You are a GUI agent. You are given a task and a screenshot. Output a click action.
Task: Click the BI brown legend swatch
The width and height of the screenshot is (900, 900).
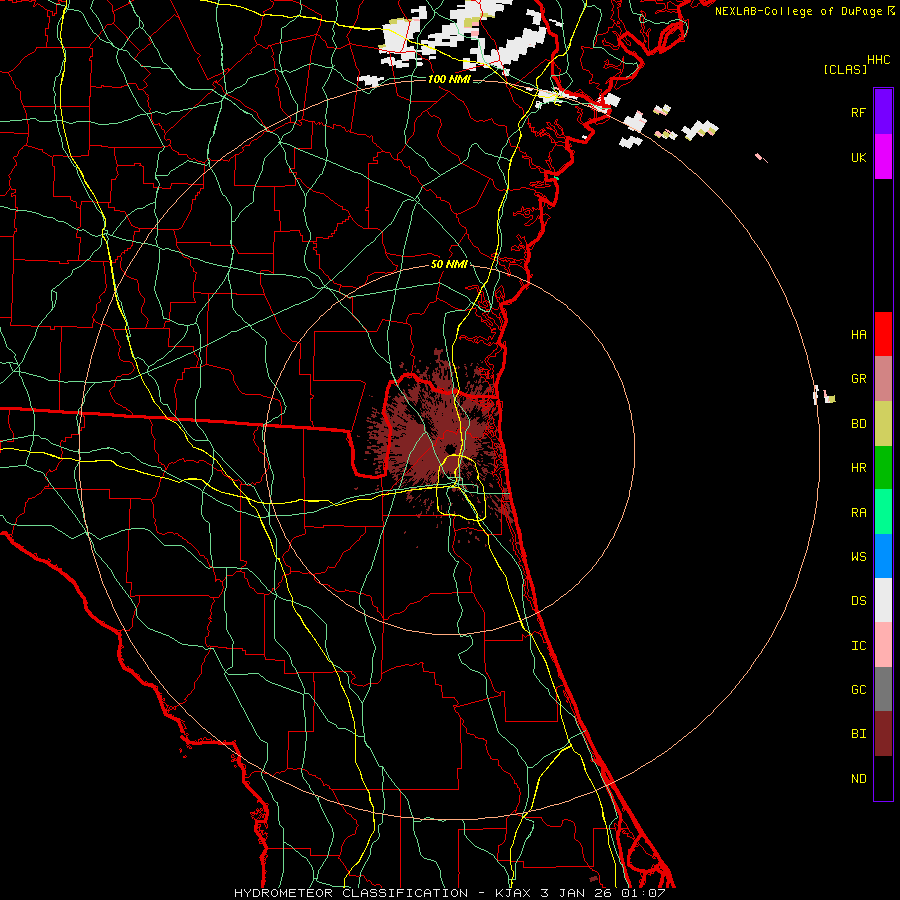click(x=883, y=734)
